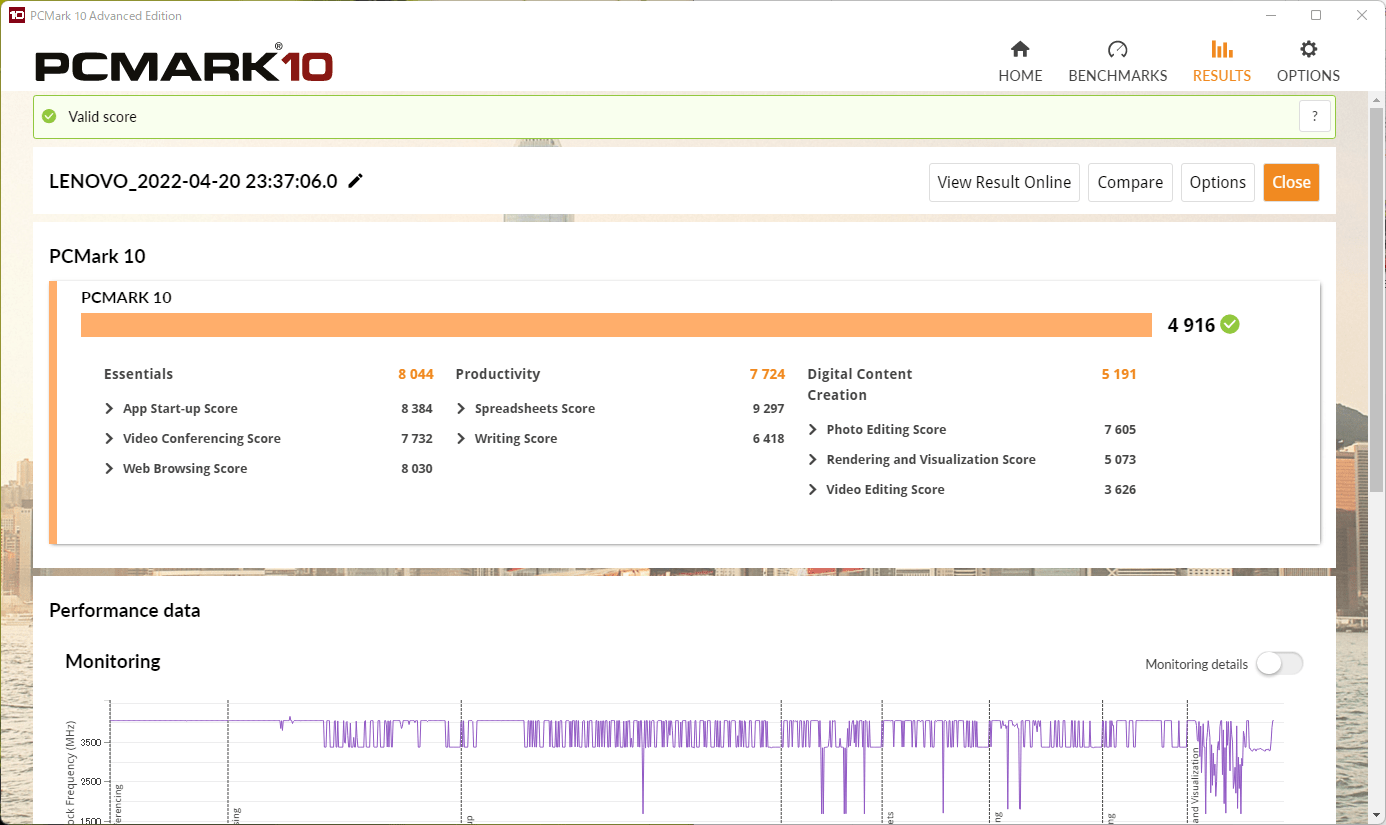This screenshot has width=1386, height=825.
Task: Expand Video Conferencing Score details
Action: tap(109, 438)
